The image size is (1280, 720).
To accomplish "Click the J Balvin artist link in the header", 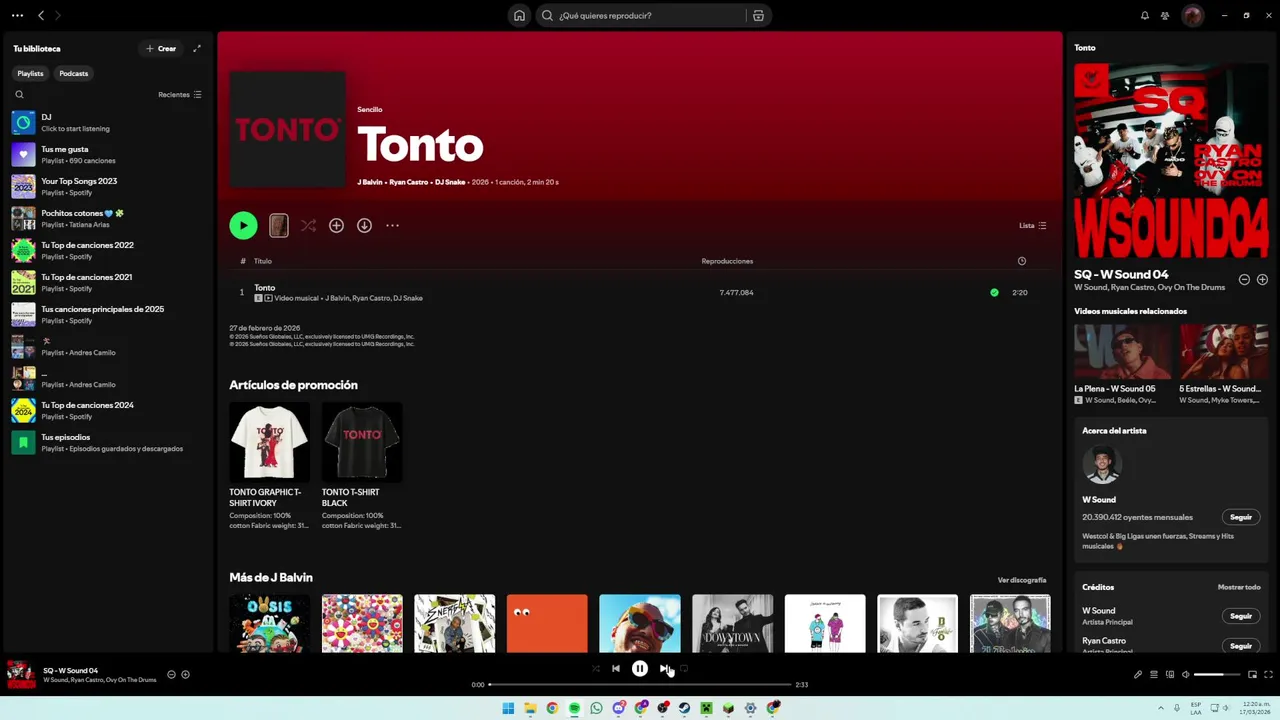I will pyautogui.click(x=370, y=182).
